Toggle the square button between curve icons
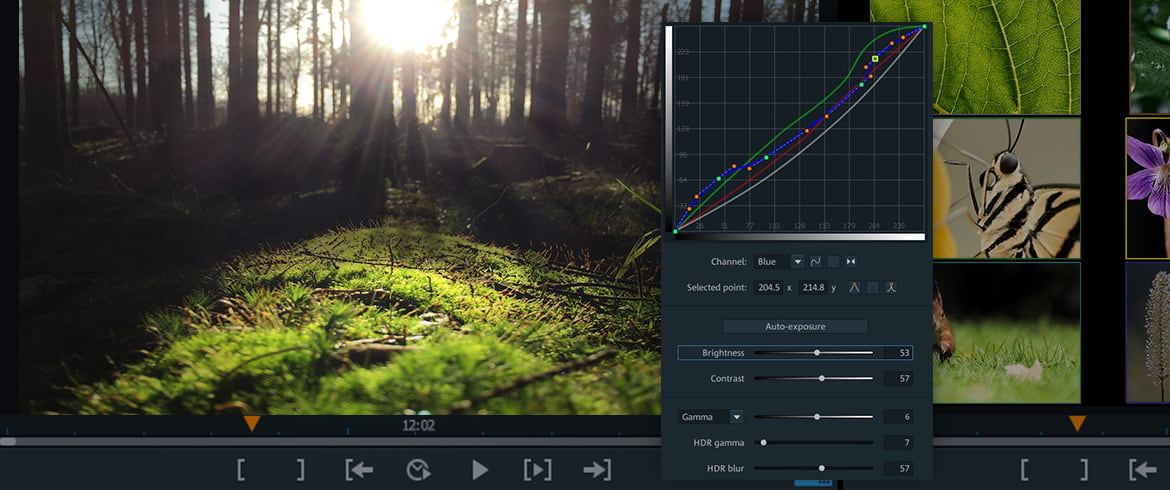Viewport: 1170px width, 490px height. click(x=833, y=262)
